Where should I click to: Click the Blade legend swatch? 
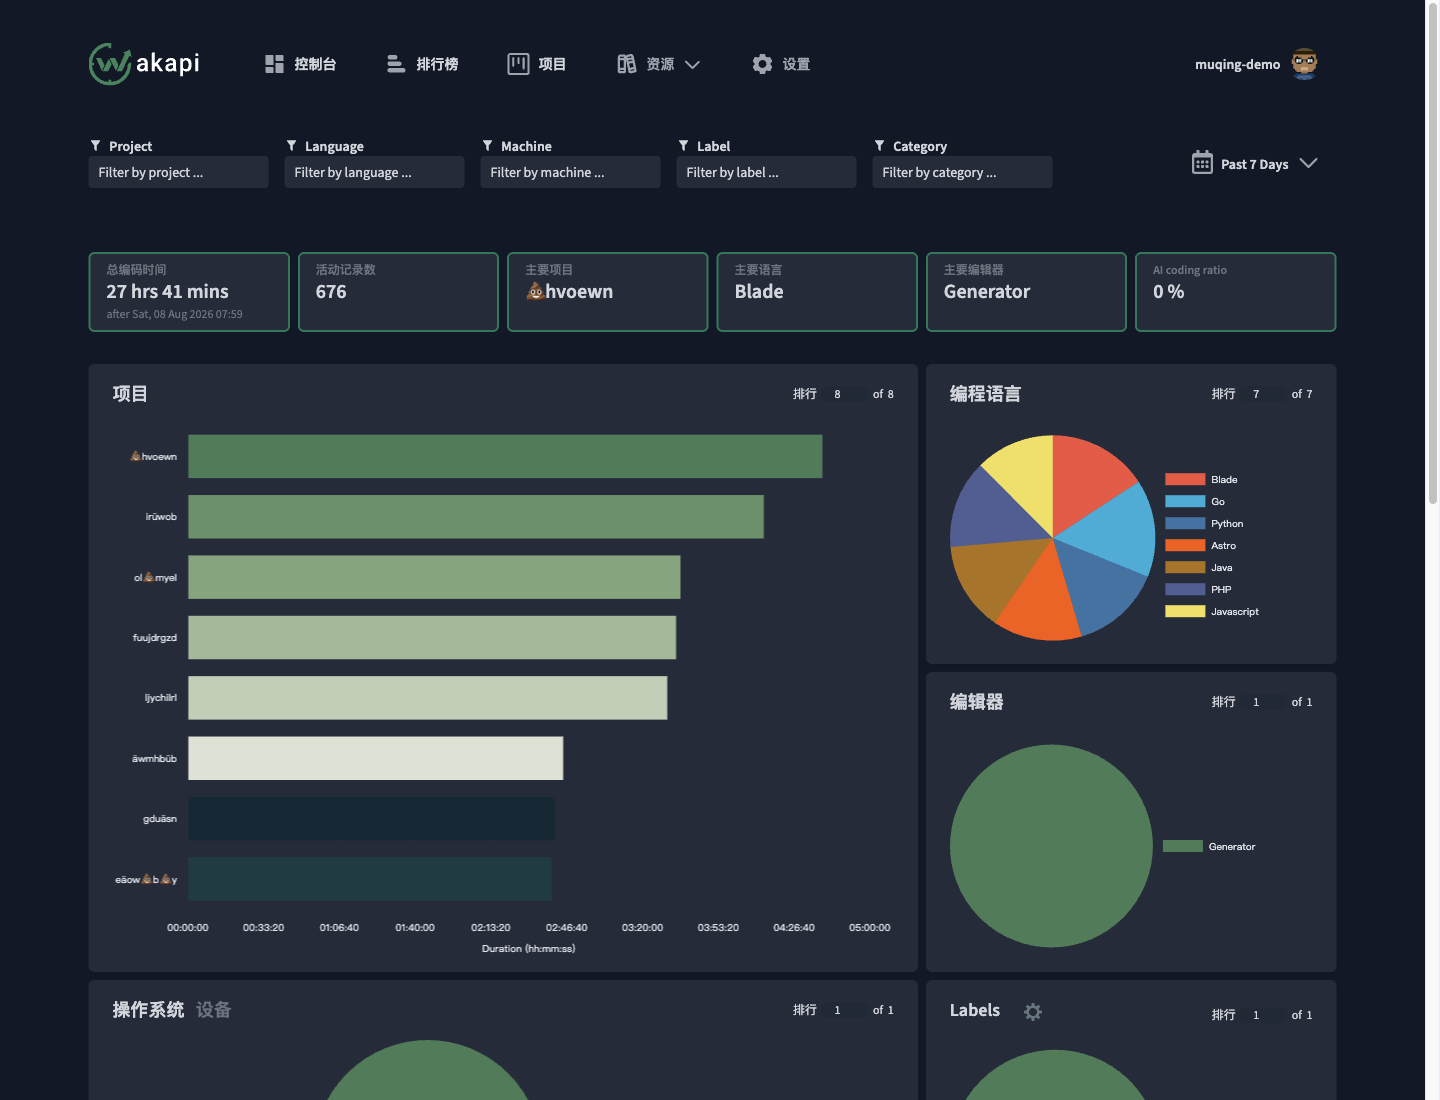[1185, 479]
